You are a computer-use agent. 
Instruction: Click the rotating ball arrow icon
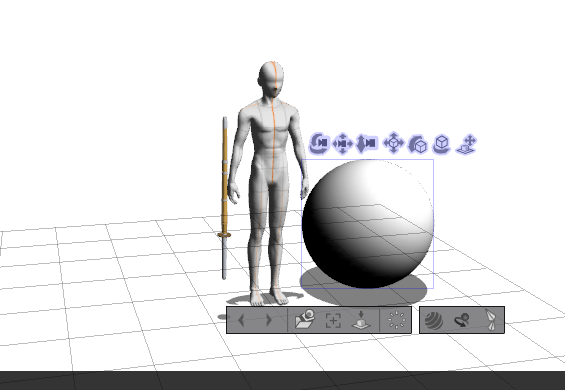[x=462, y=320]
